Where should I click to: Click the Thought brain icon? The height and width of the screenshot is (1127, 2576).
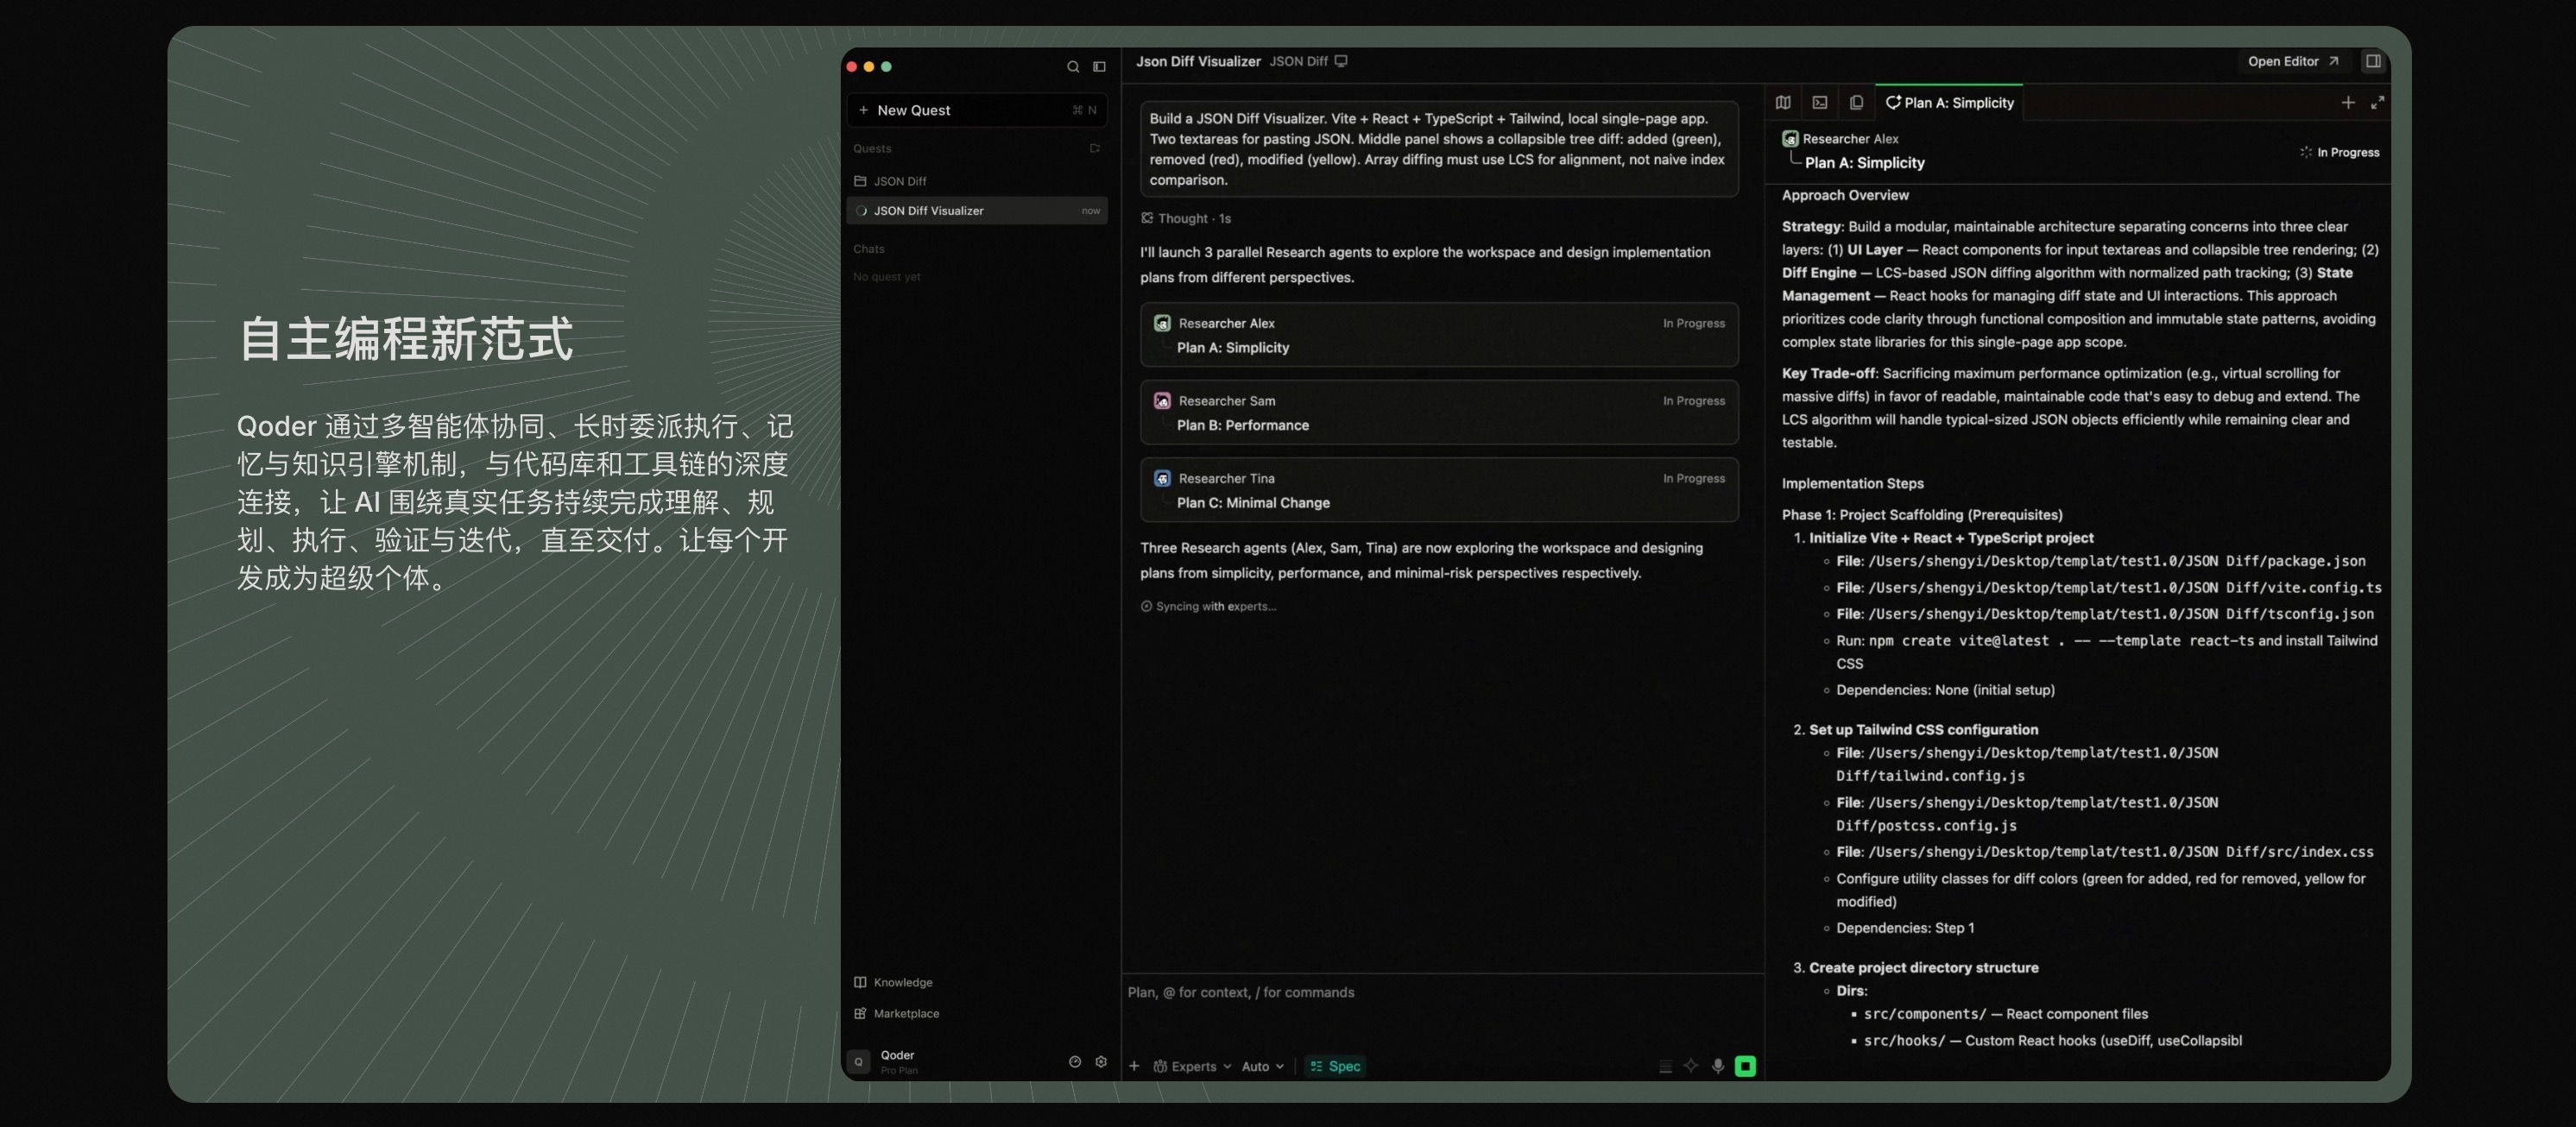[1147, 218]
